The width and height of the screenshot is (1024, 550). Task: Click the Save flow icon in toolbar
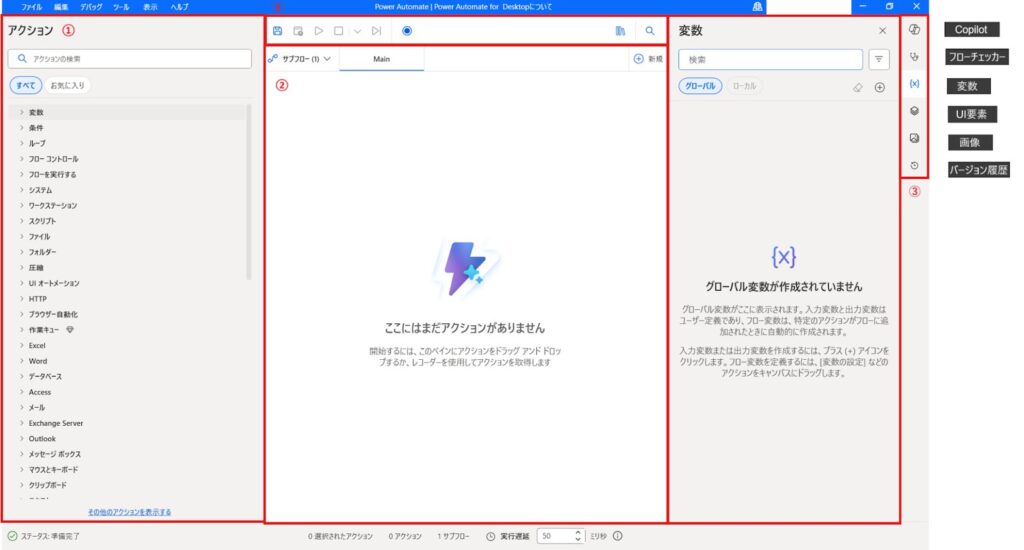click(x=277, y=31)
